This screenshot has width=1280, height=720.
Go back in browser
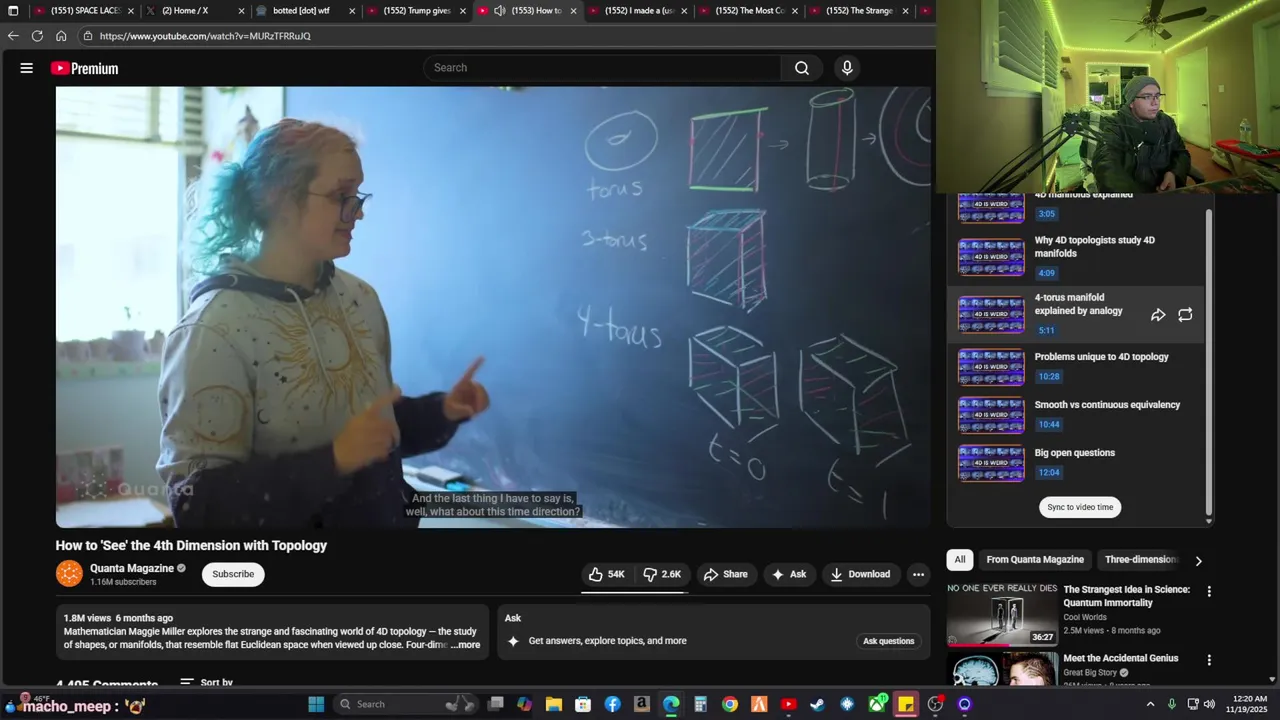[13, 36]
